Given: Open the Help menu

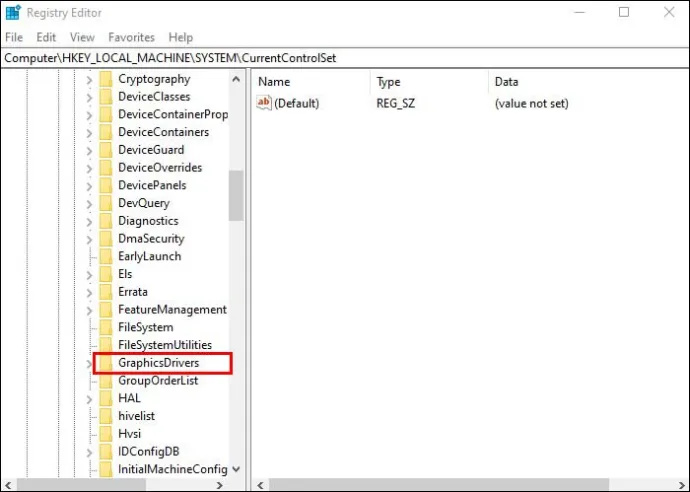Looking at the screenshot, I should [x=181, y=37].
